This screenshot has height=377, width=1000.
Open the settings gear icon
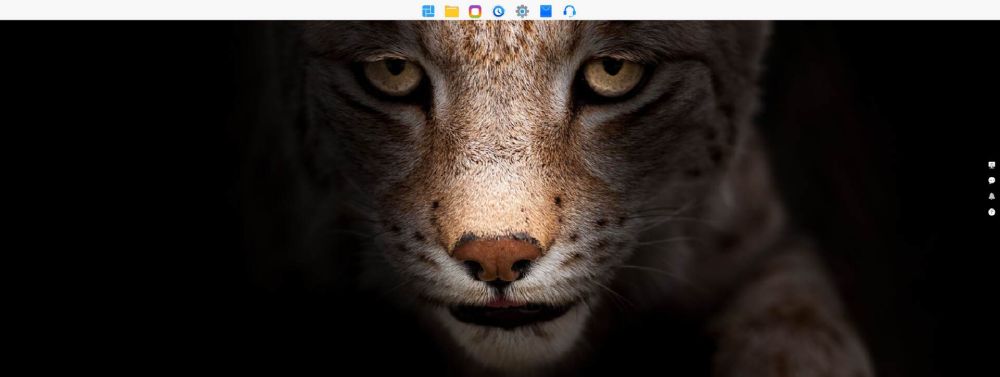(x=522, y=11)
